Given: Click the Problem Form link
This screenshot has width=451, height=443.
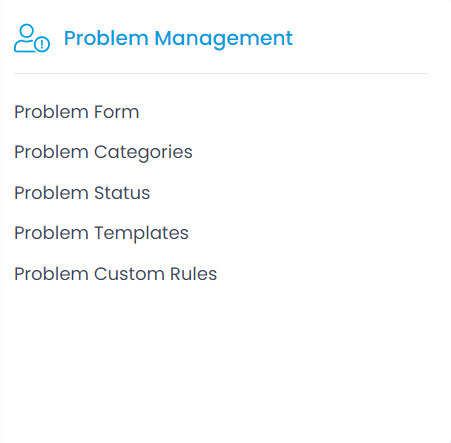Looking at the screenshot, I should point(77,112).
